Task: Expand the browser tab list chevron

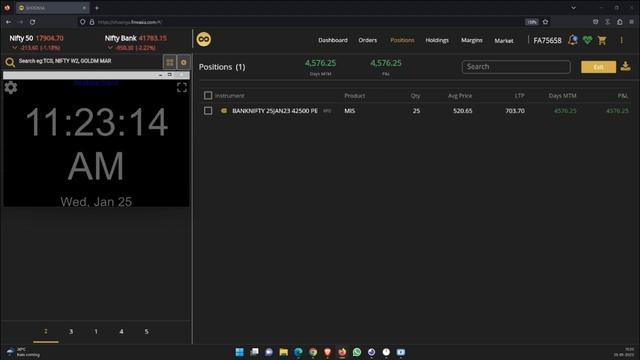Action: pyautogui.click(x=573, y=8)
